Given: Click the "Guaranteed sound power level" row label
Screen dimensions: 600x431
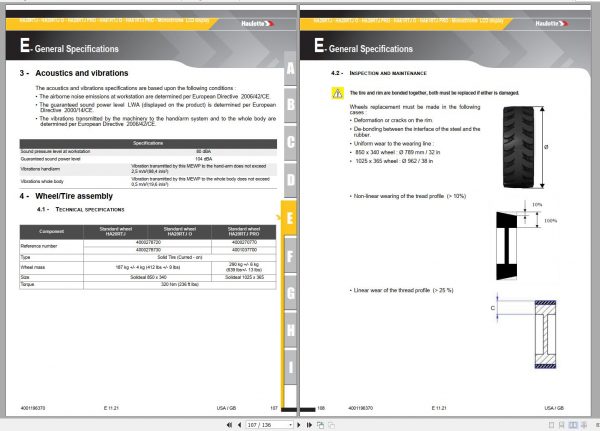Looking at the screenshot, I should click(50, 159).
